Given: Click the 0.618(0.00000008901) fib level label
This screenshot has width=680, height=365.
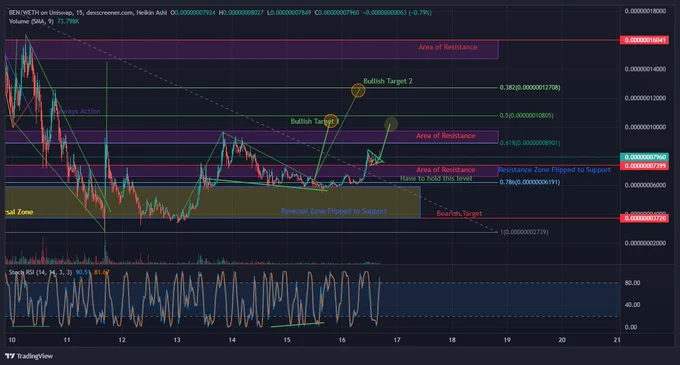Looking at the screenshot, I should (x=530, y=143).
